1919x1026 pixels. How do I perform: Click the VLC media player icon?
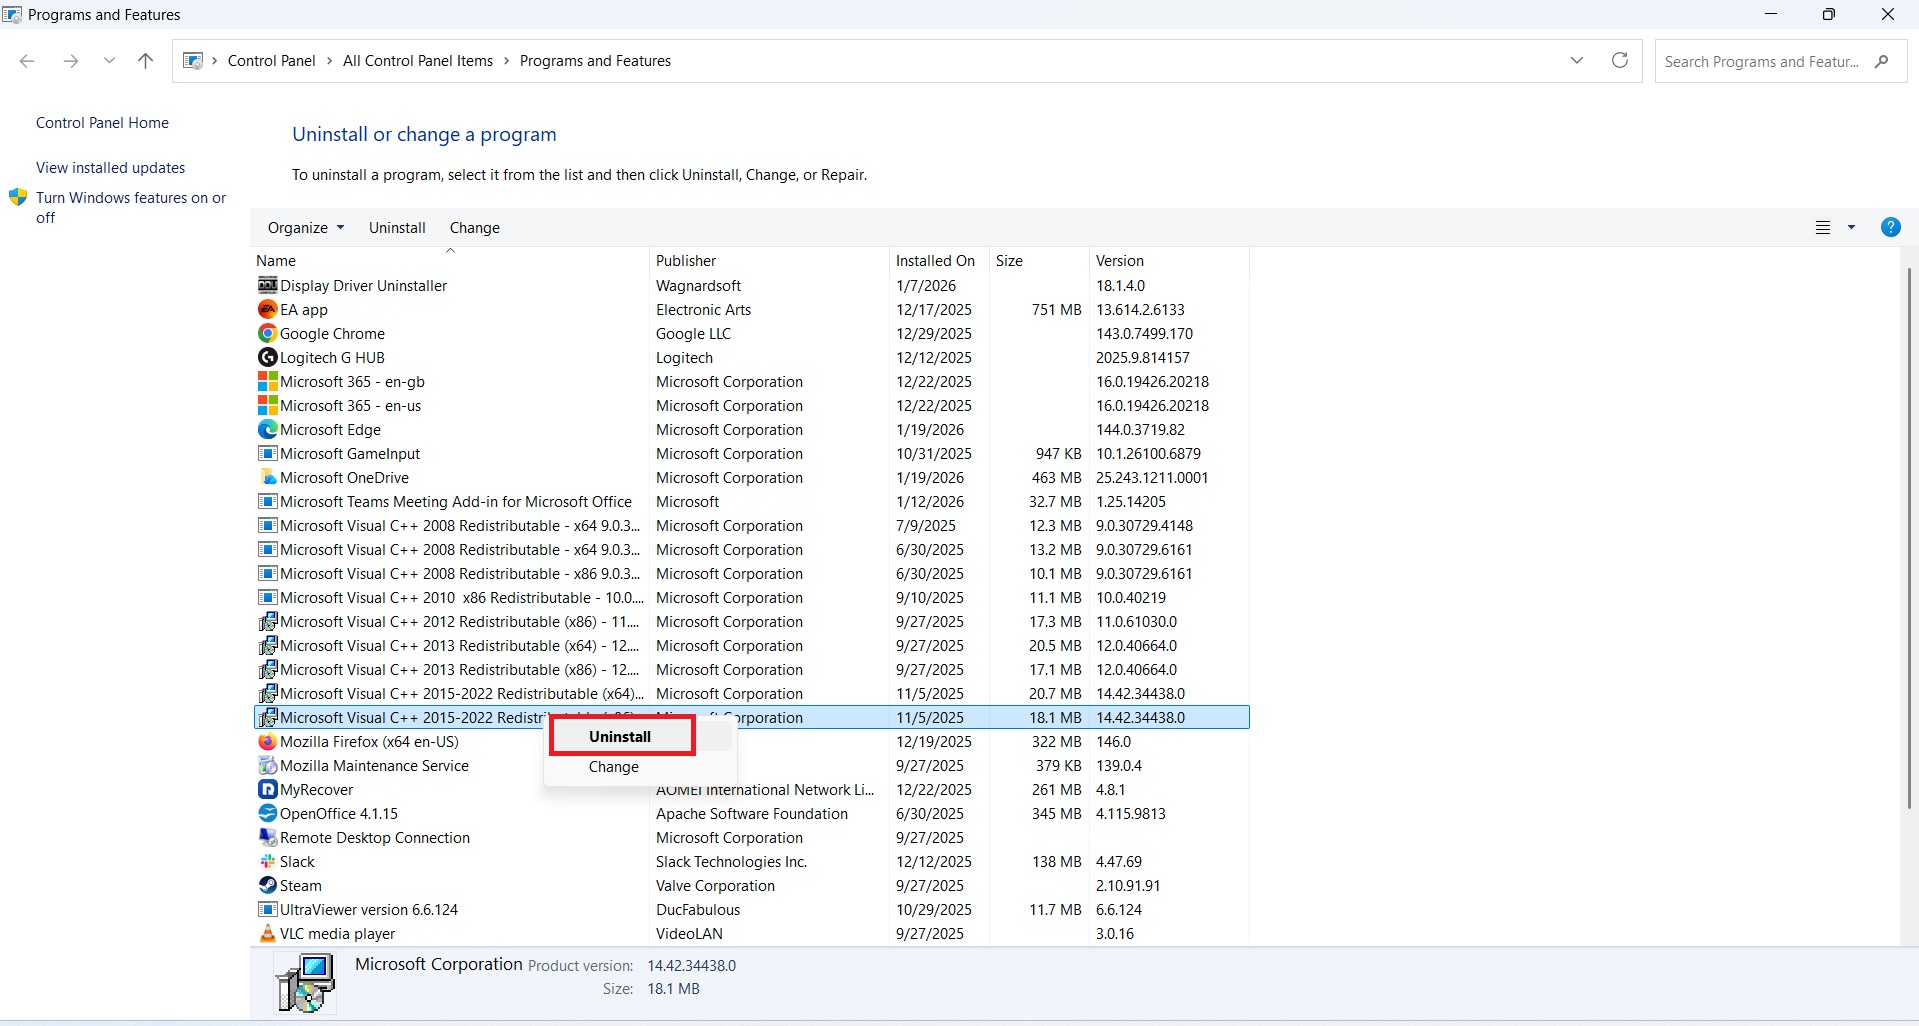pyautogui.click(x=267, y=933)
